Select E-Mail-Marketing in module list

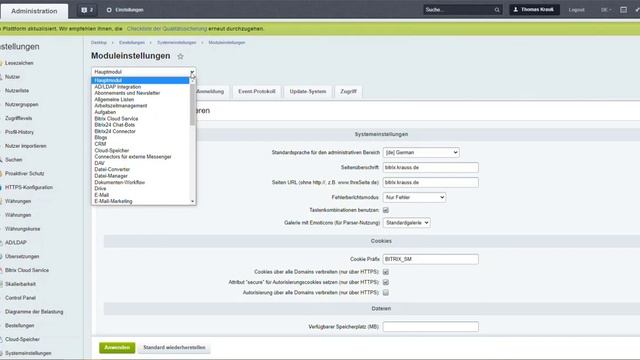tap(113, 201)
